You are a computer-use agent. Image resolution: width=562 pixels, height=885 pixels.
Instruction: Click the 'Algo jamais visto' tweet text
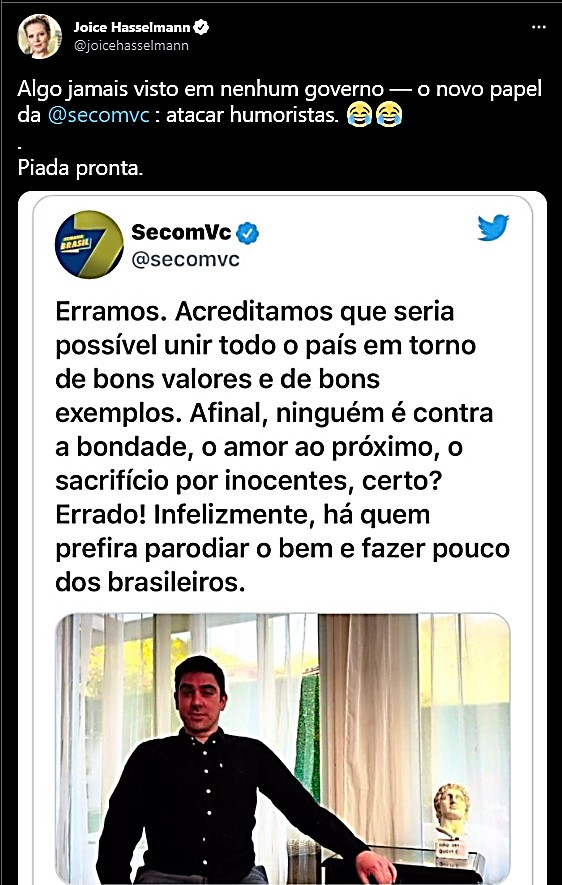pos(280,102)
